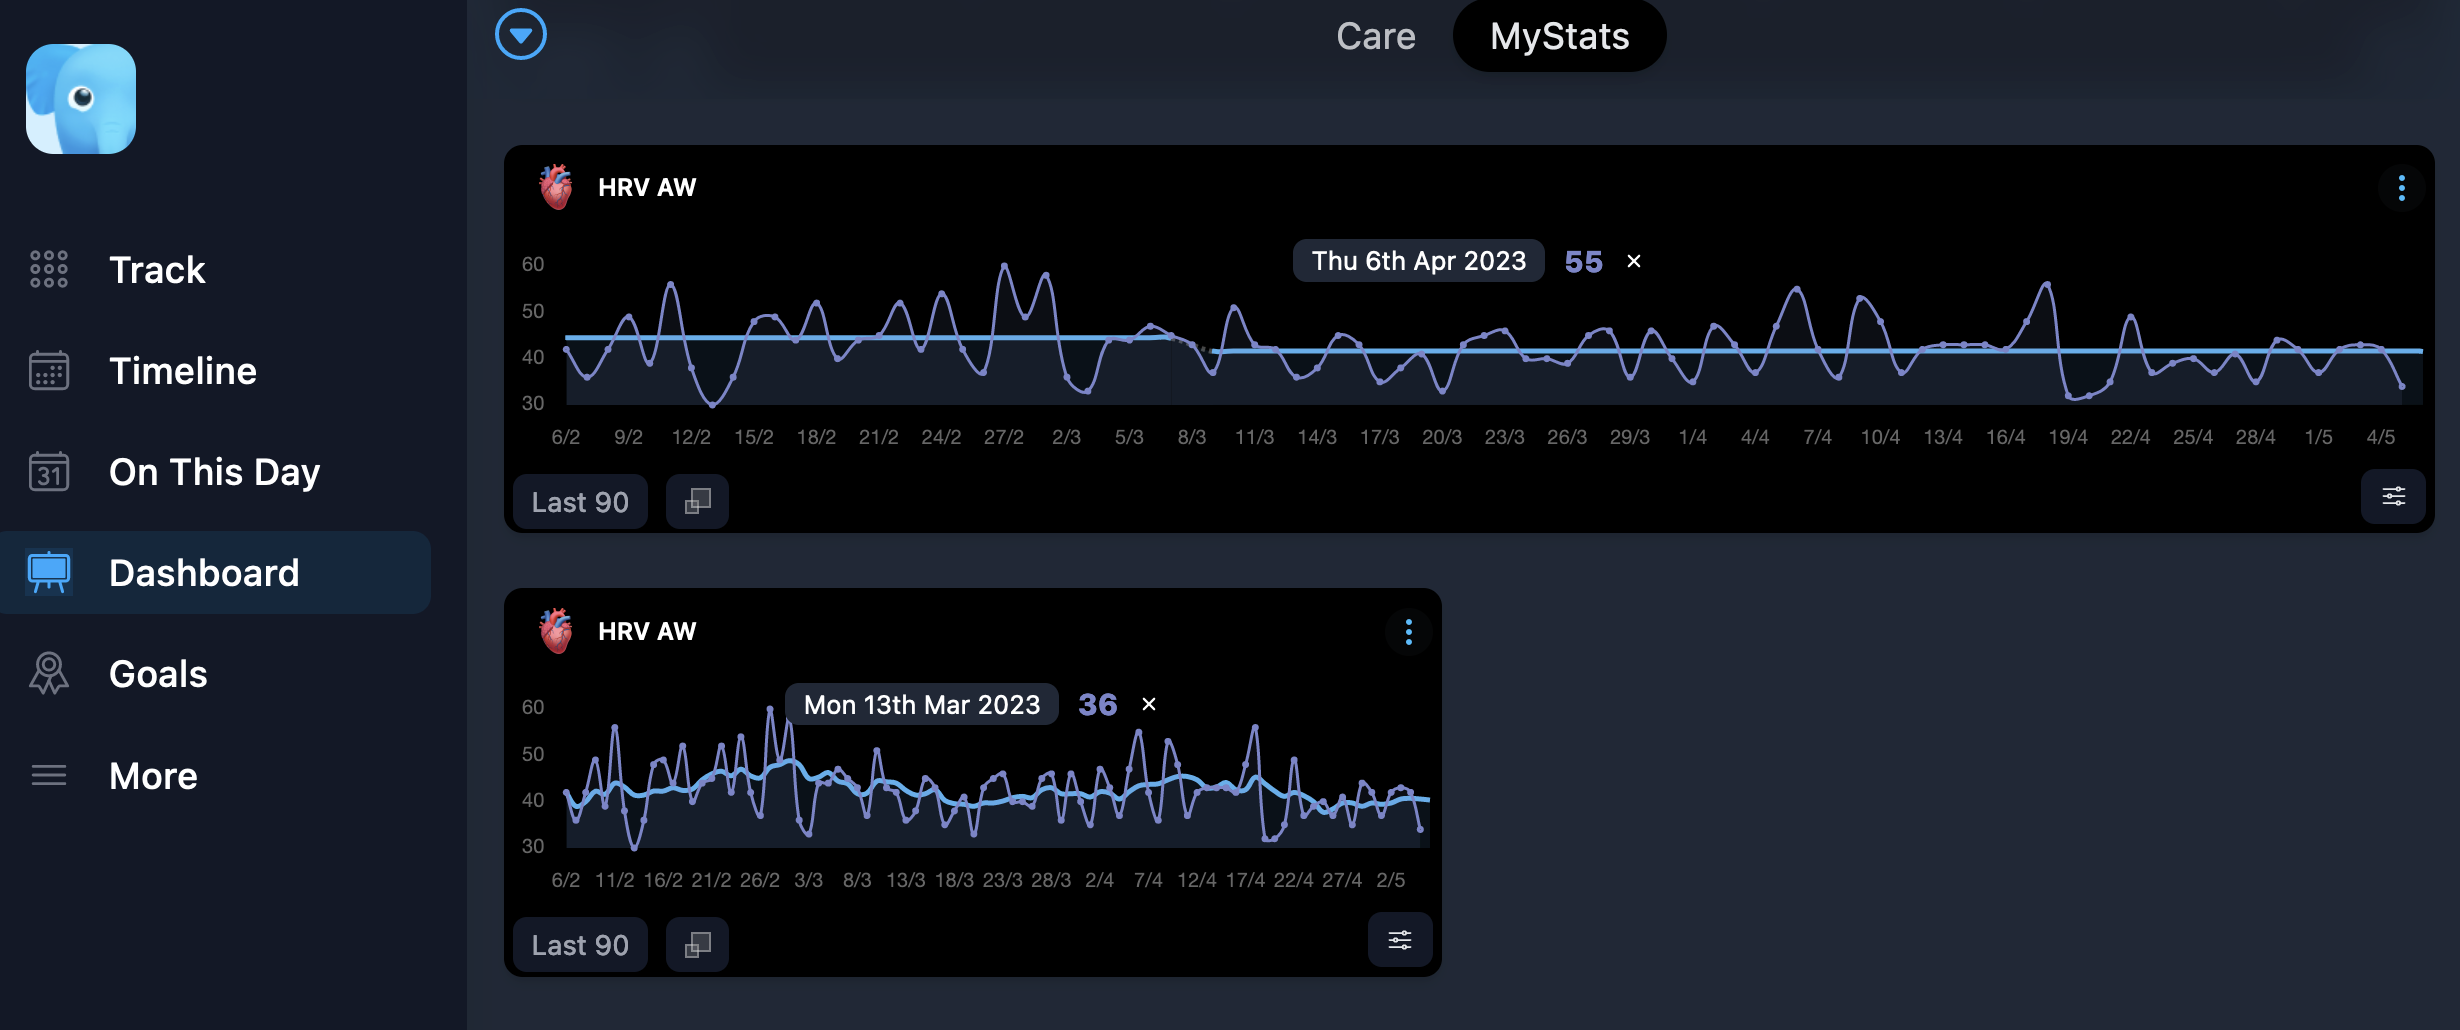2460x1030 pixels.
Task: Click the Mon 13th Mar 2023 date label
Action: [x=921, y=705]
